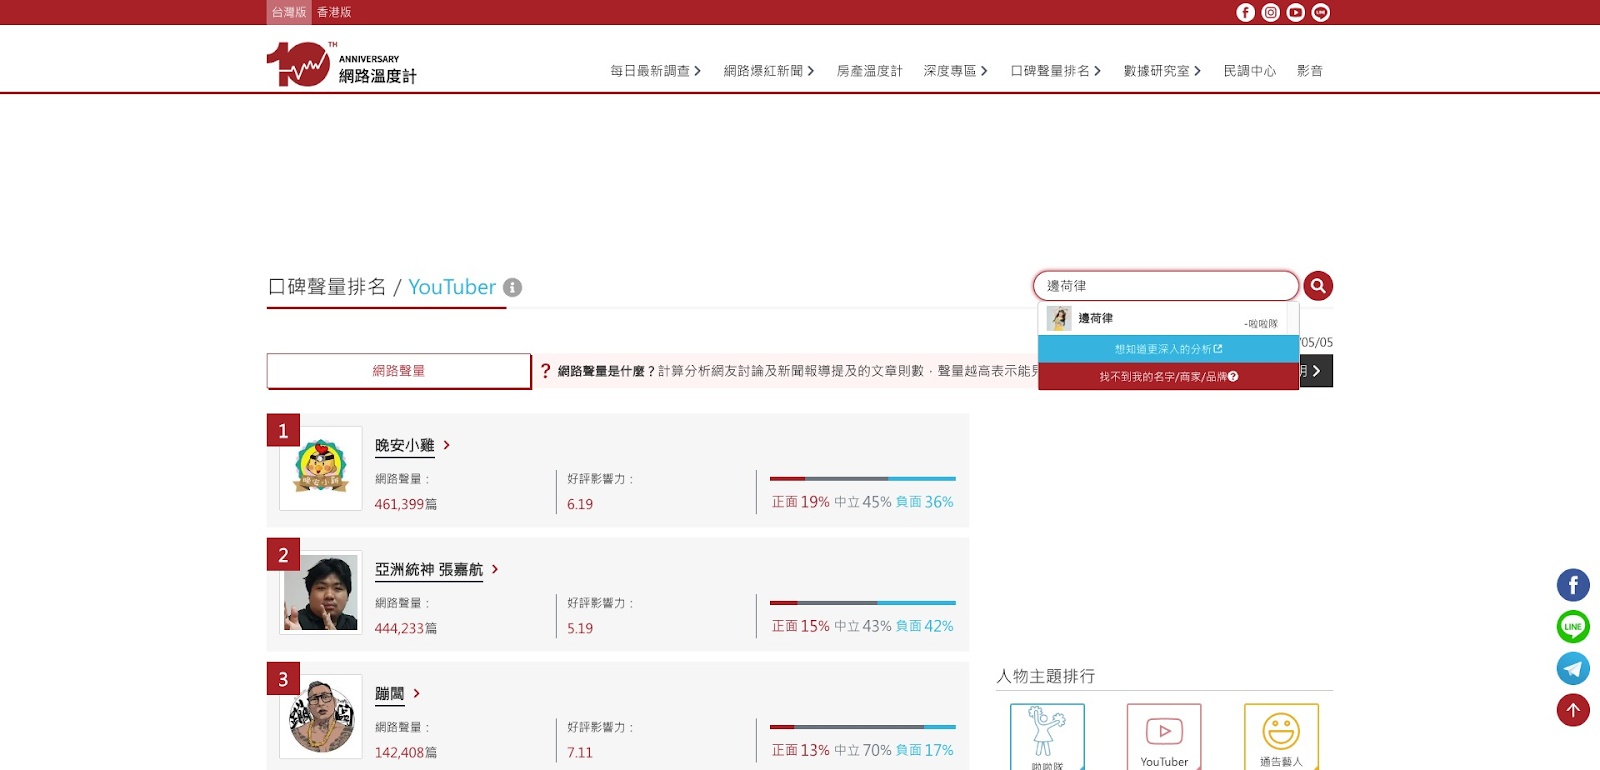This screenshot has width=1600, height=770.
Task: Open the Facebook icon in top bar
Action: tap(1245, 12)
